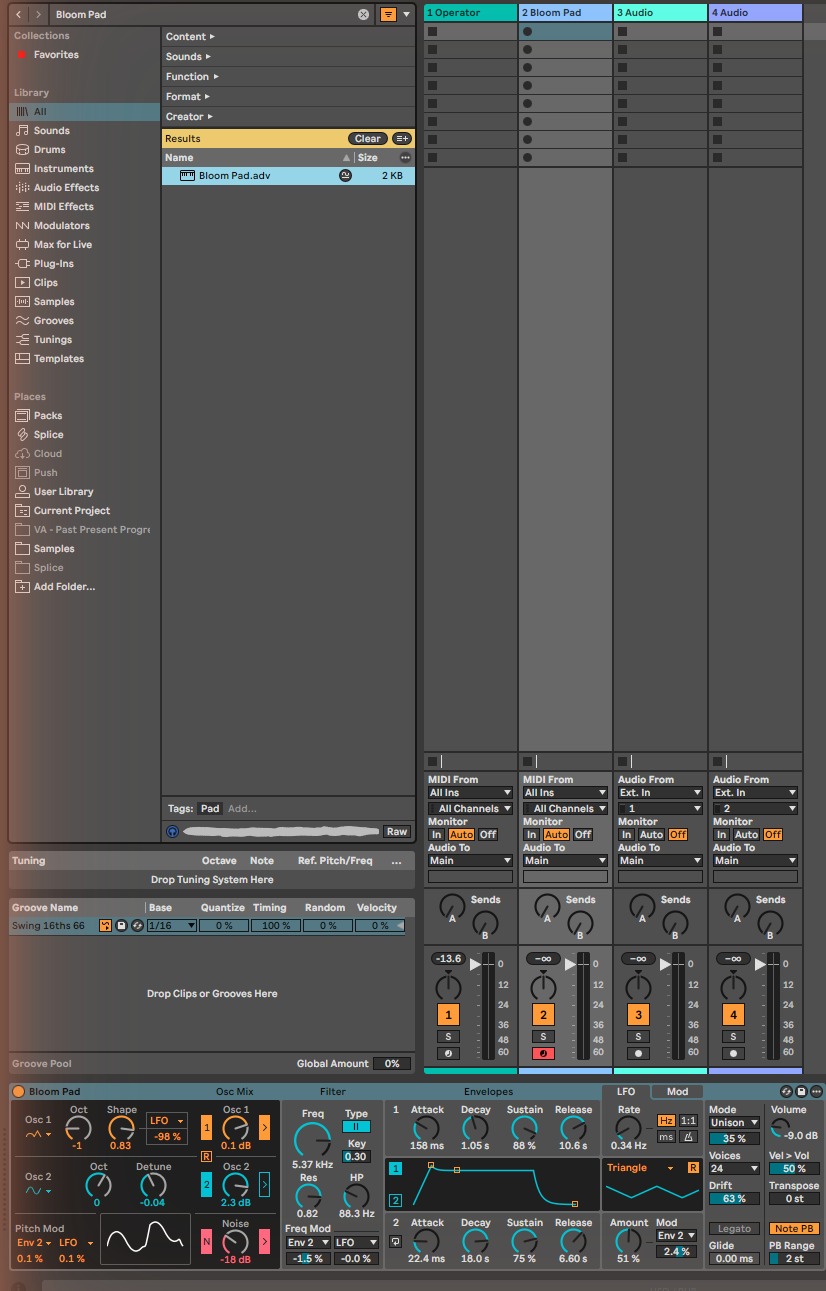Toggle the Bloom Pad device on/off
826x1291 pixels.
pyautogui.click(x=18, y=1091)
